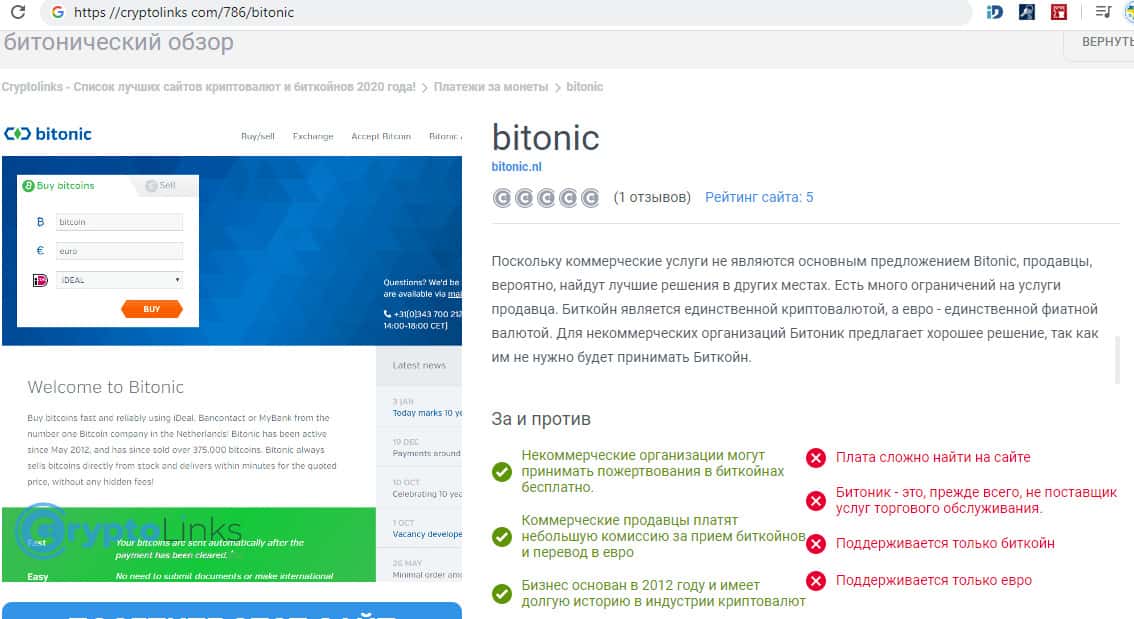This screenshot has height=619, width=1134.
Task: Open Платежи за монеты breadcrumb
Action: tap(490, 87)
